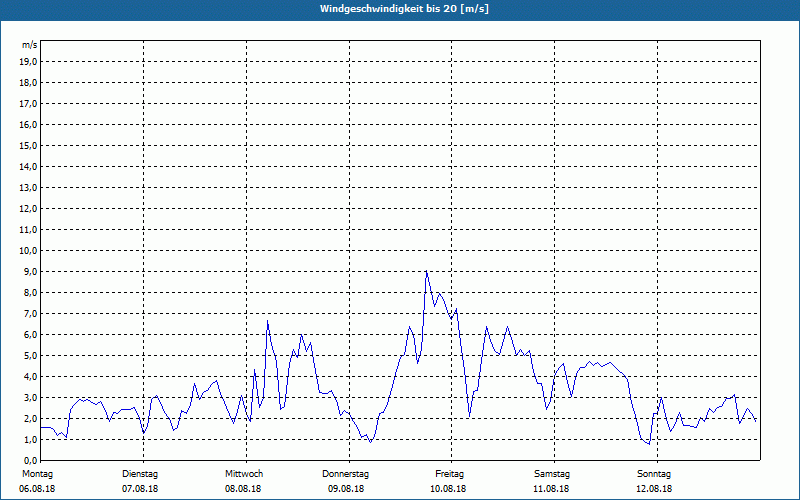800x500 pixels.
Task: Click the 14,0 y-axis label
Action: click(28, 166)
